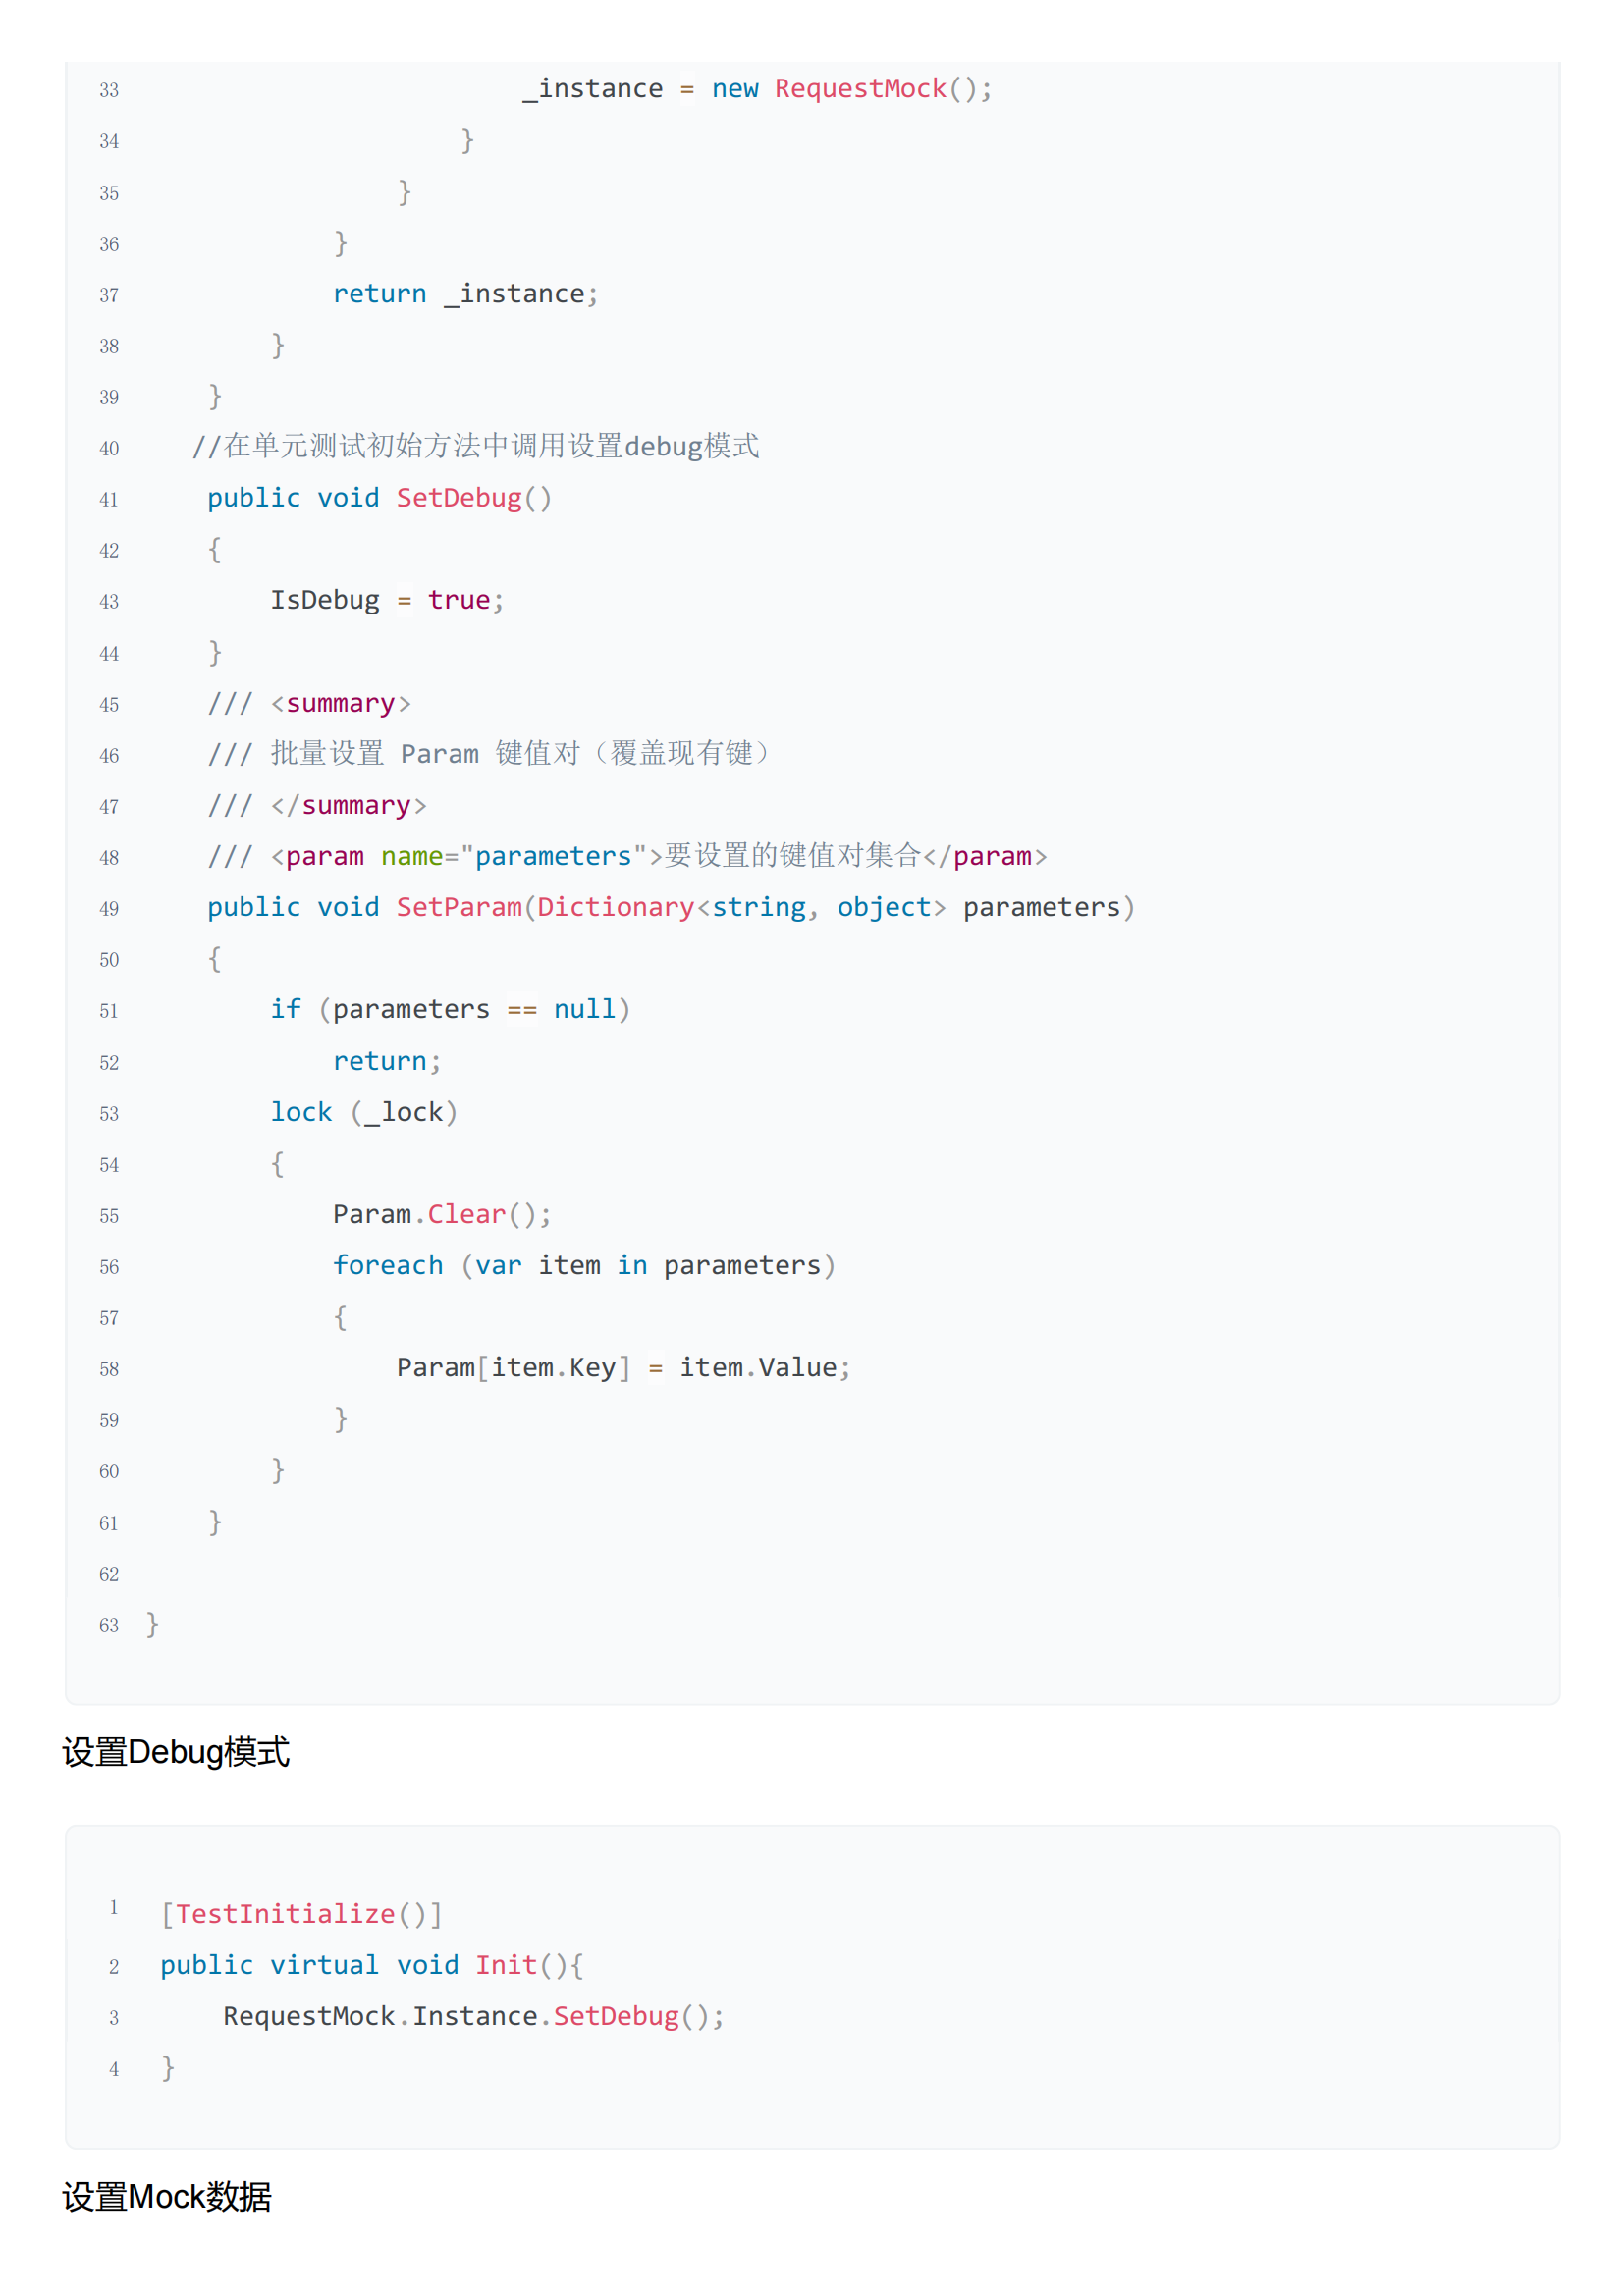Screen dimensions: 1623x2296
Task: Click the SetParam method name in its declaration
Action: (459, 907)
